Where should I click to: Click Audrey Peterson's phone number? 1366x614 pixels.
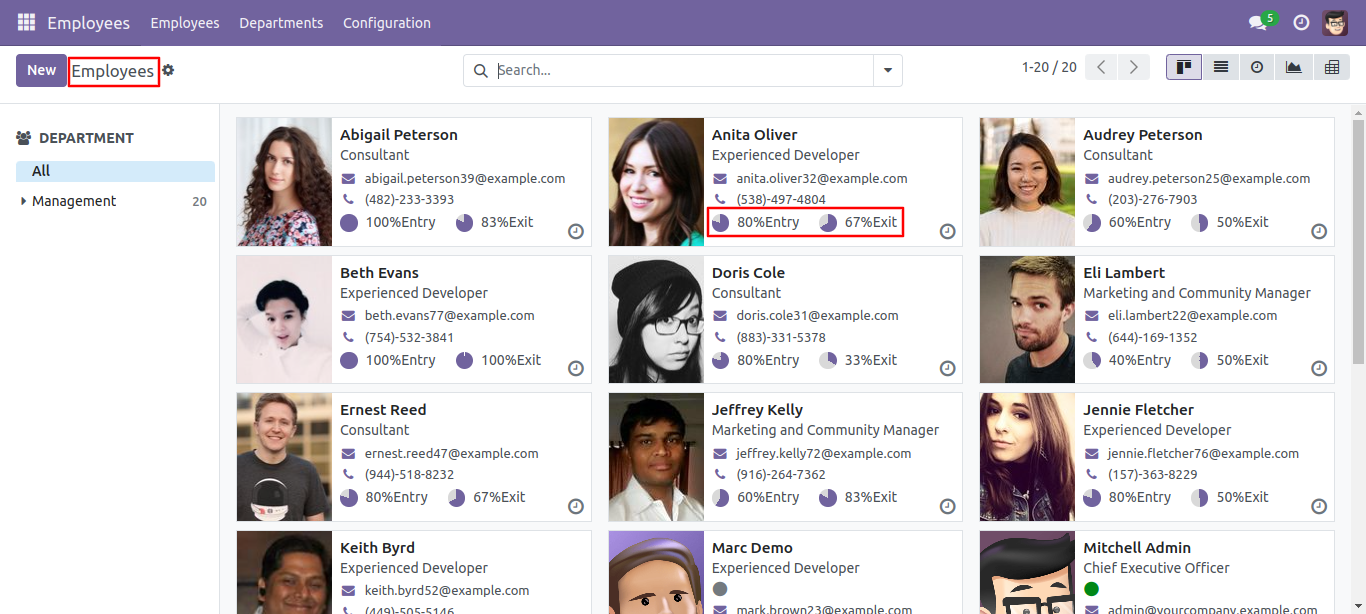[1153, 199]
